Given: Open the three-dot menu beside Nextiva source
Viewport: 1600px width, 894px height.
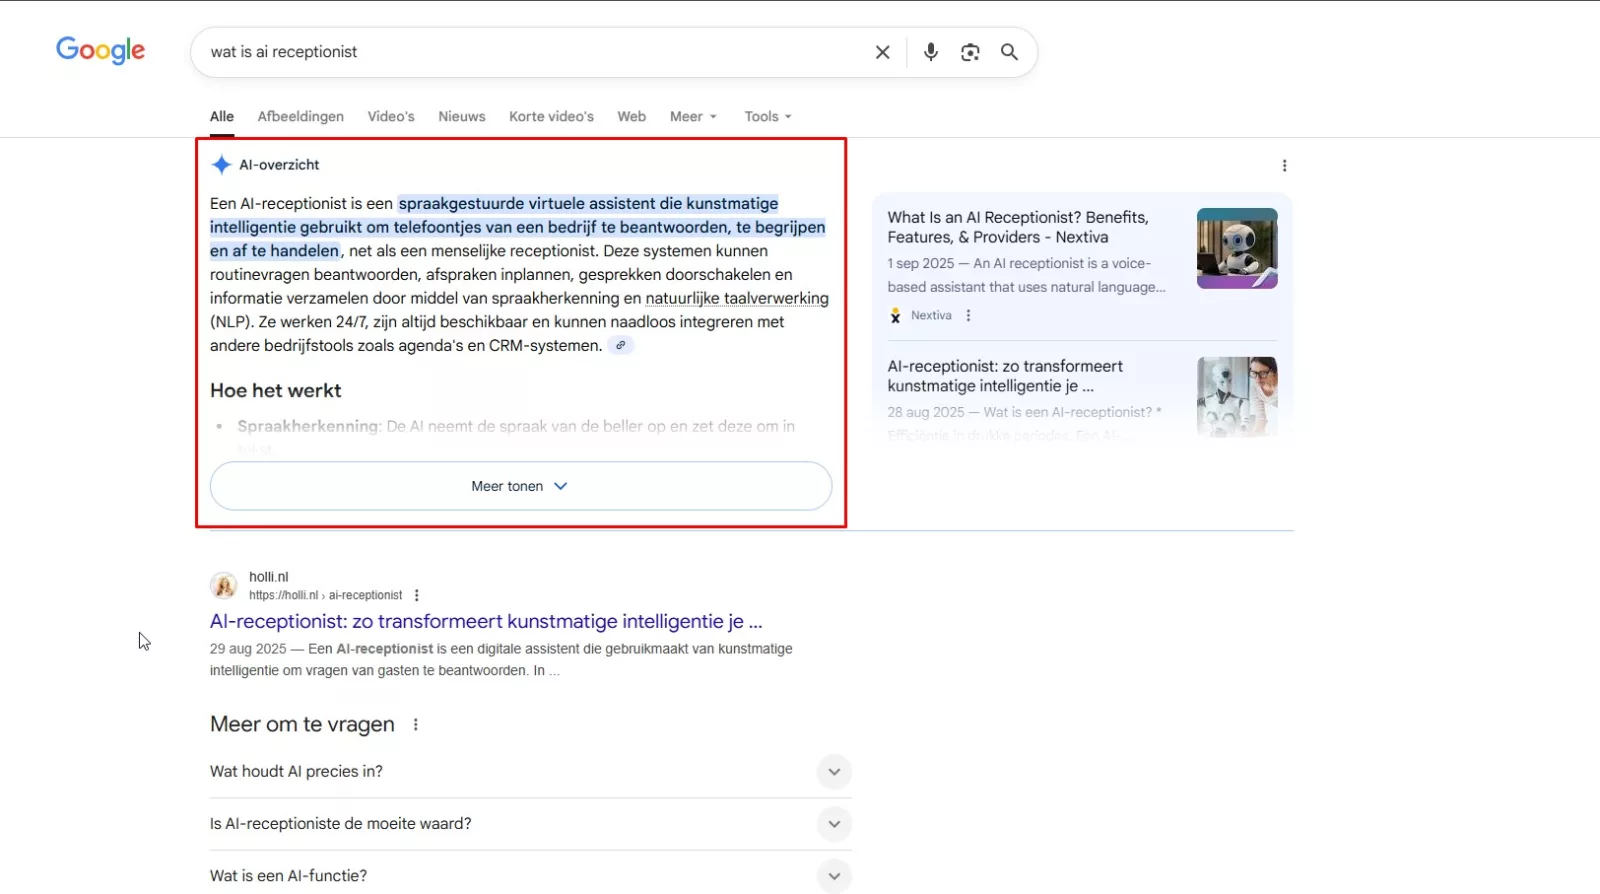Looking at the screenshot, I should (x=968, y=316).
